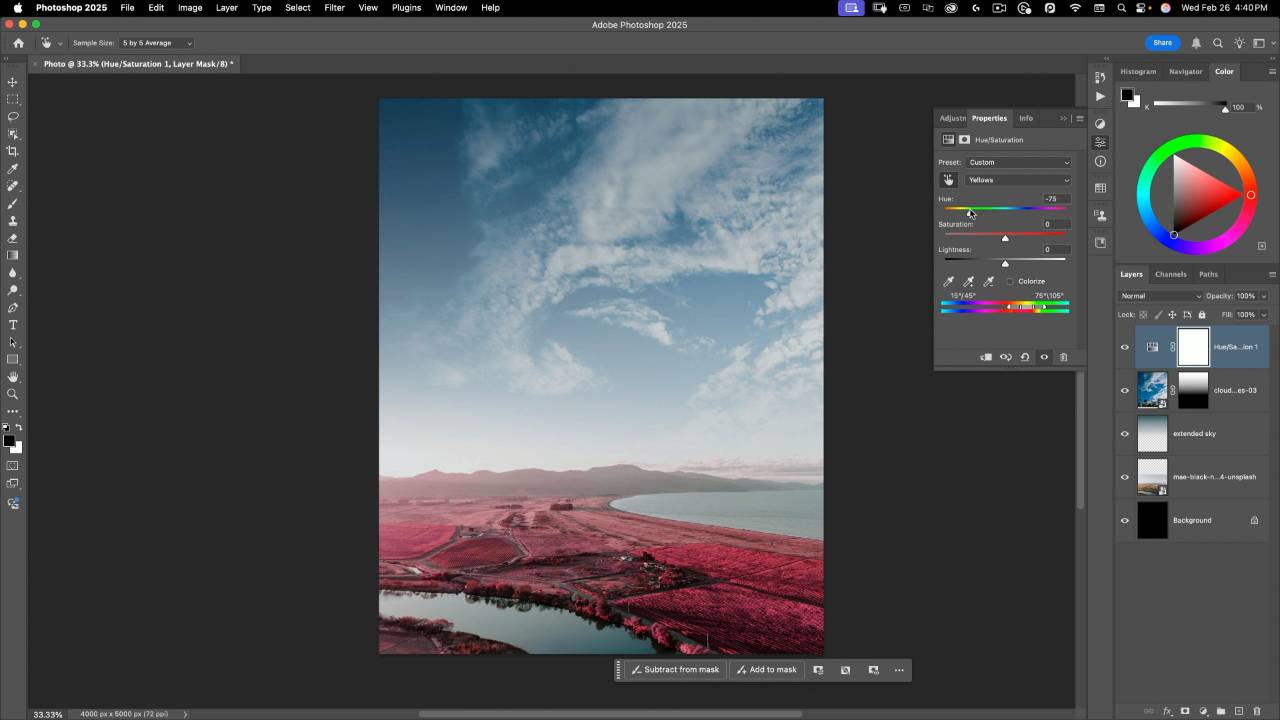Click the on-image targeted adjustment hand icon

point(948,180)
